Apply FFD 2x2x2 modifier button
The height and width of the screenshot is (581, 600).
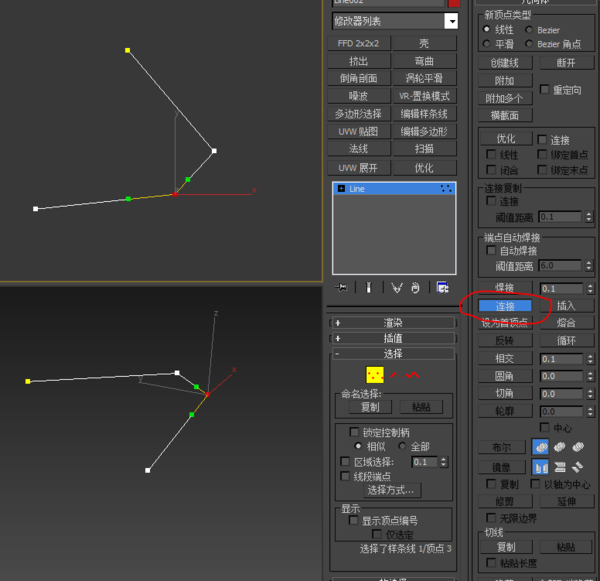point(359,43)
